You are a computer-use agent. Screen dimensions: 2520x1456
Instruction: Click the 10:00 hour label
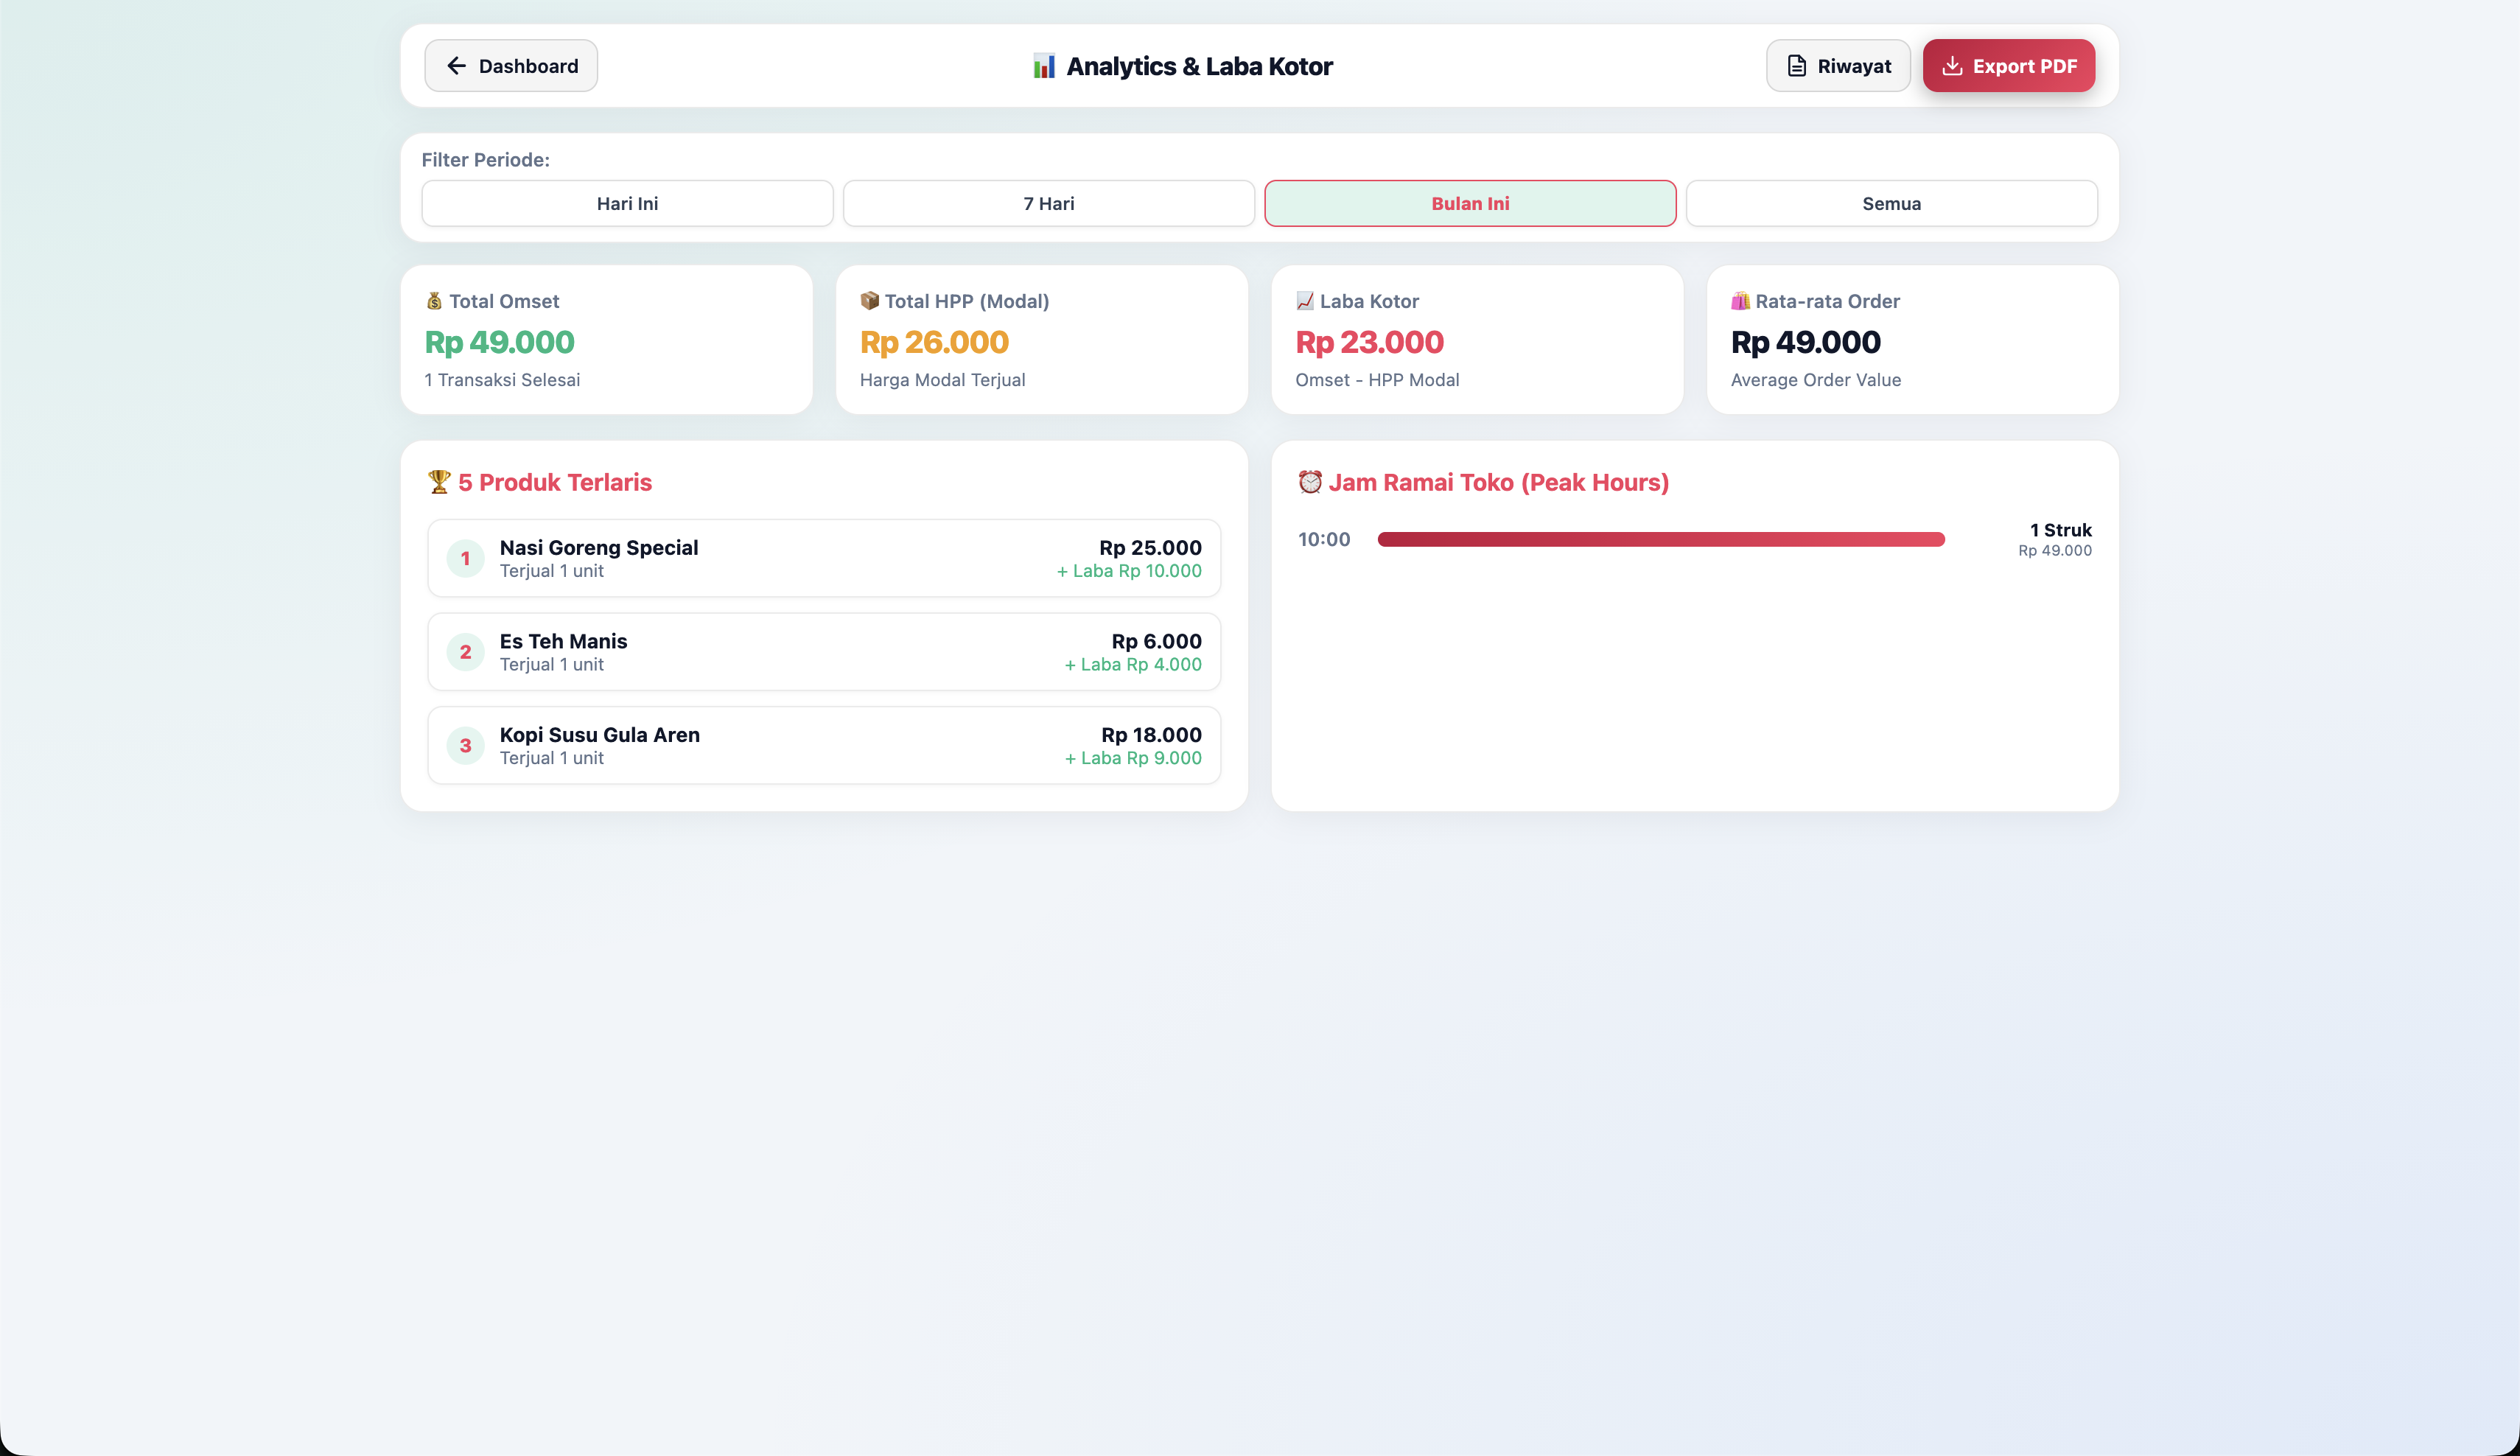pos(1324,540)
